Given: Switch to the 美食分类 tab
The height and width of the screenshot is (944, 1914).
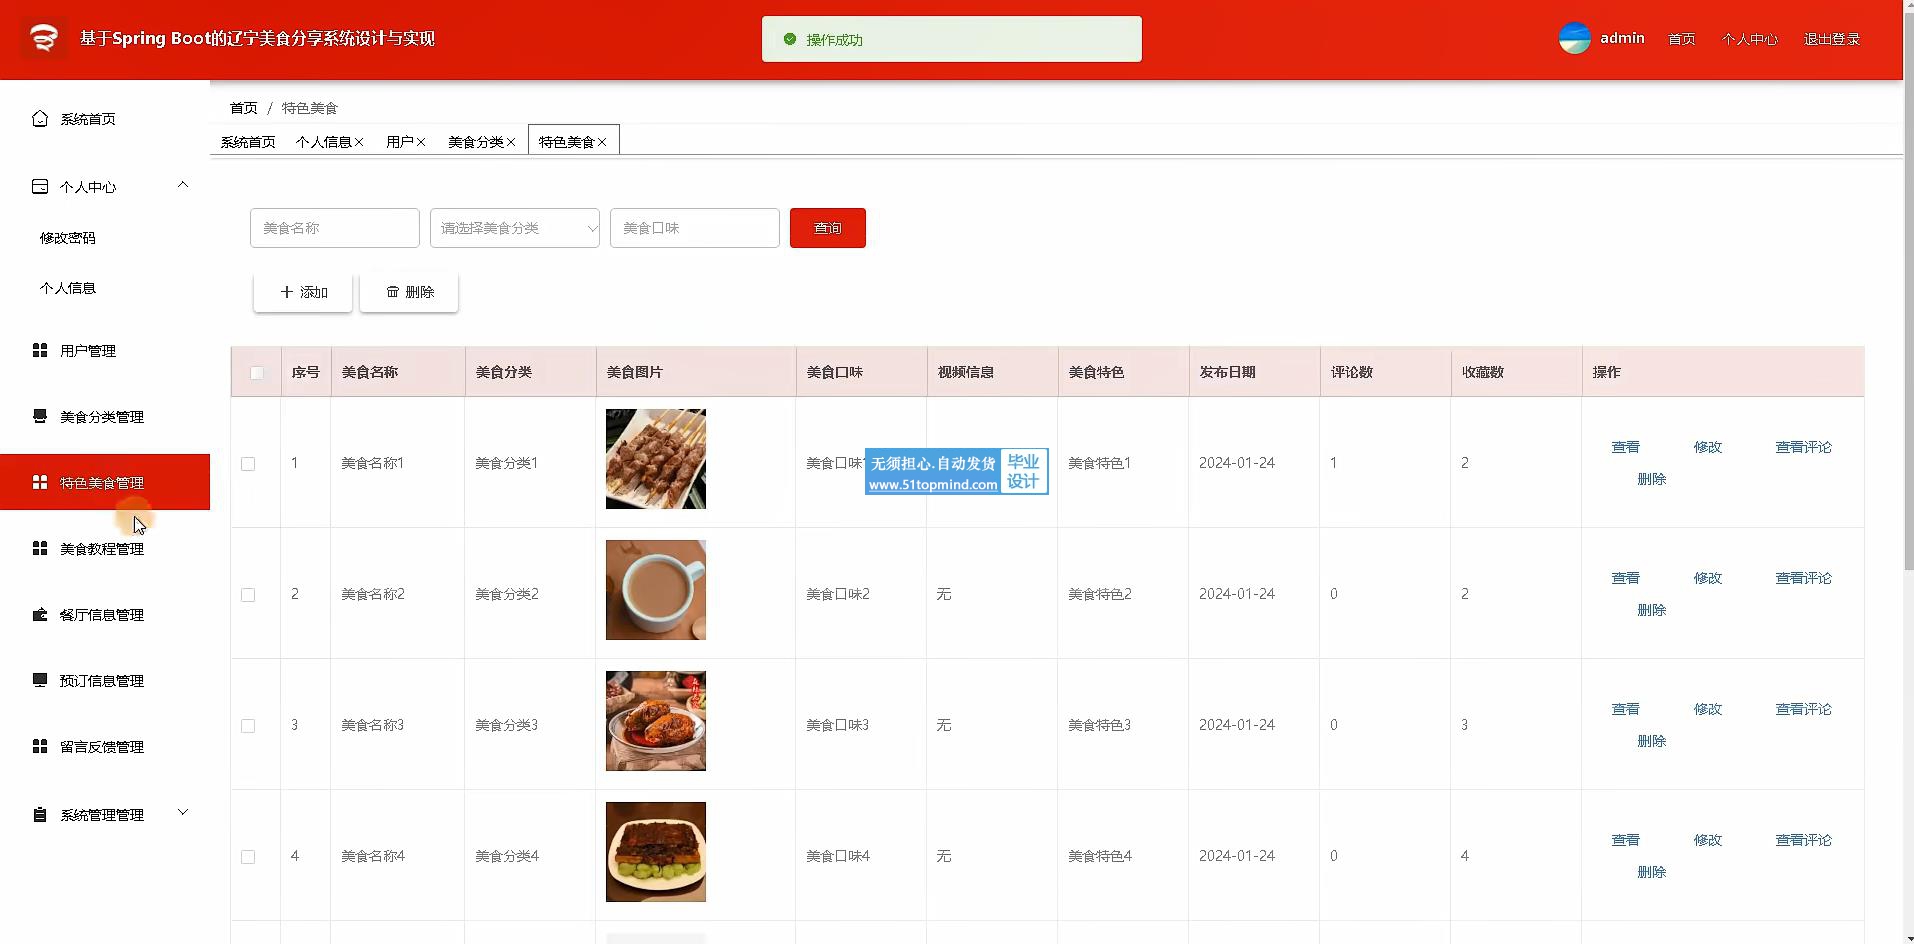Looking at the screenshot, I should tap(475, 142).
